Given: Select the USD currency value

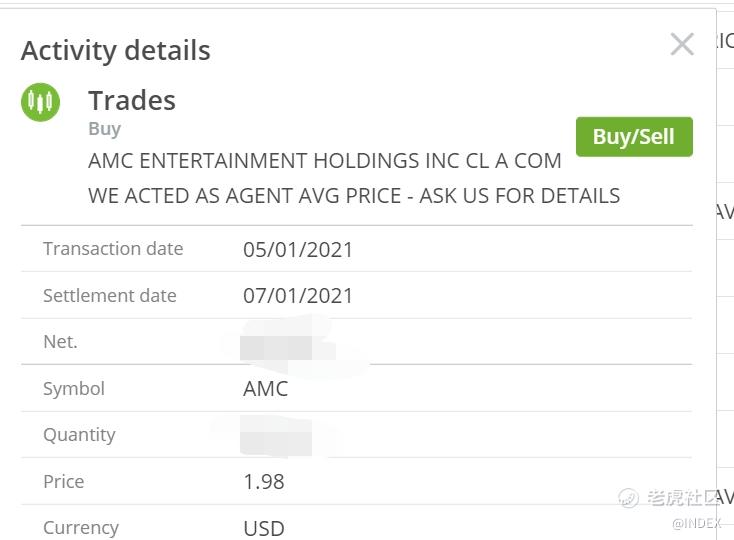Looking at the screenshot, I should pos(264,529).
